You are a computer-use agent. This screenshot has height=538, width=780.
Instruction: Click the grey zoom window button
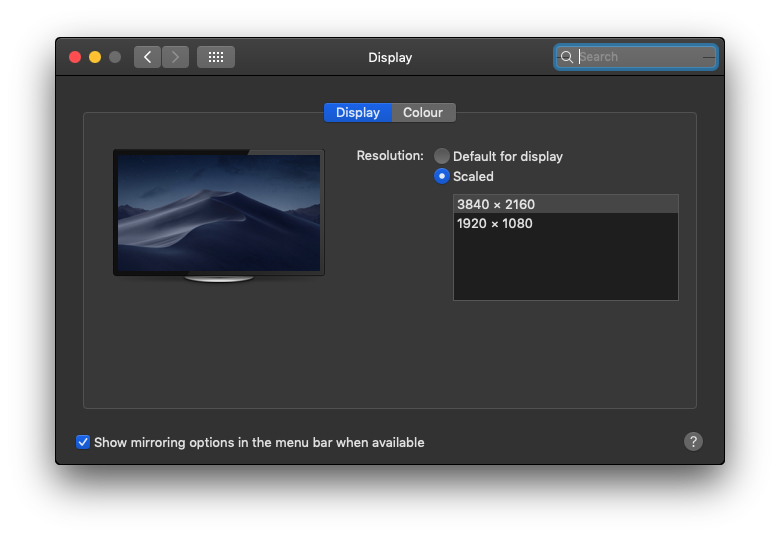(115, 57)
